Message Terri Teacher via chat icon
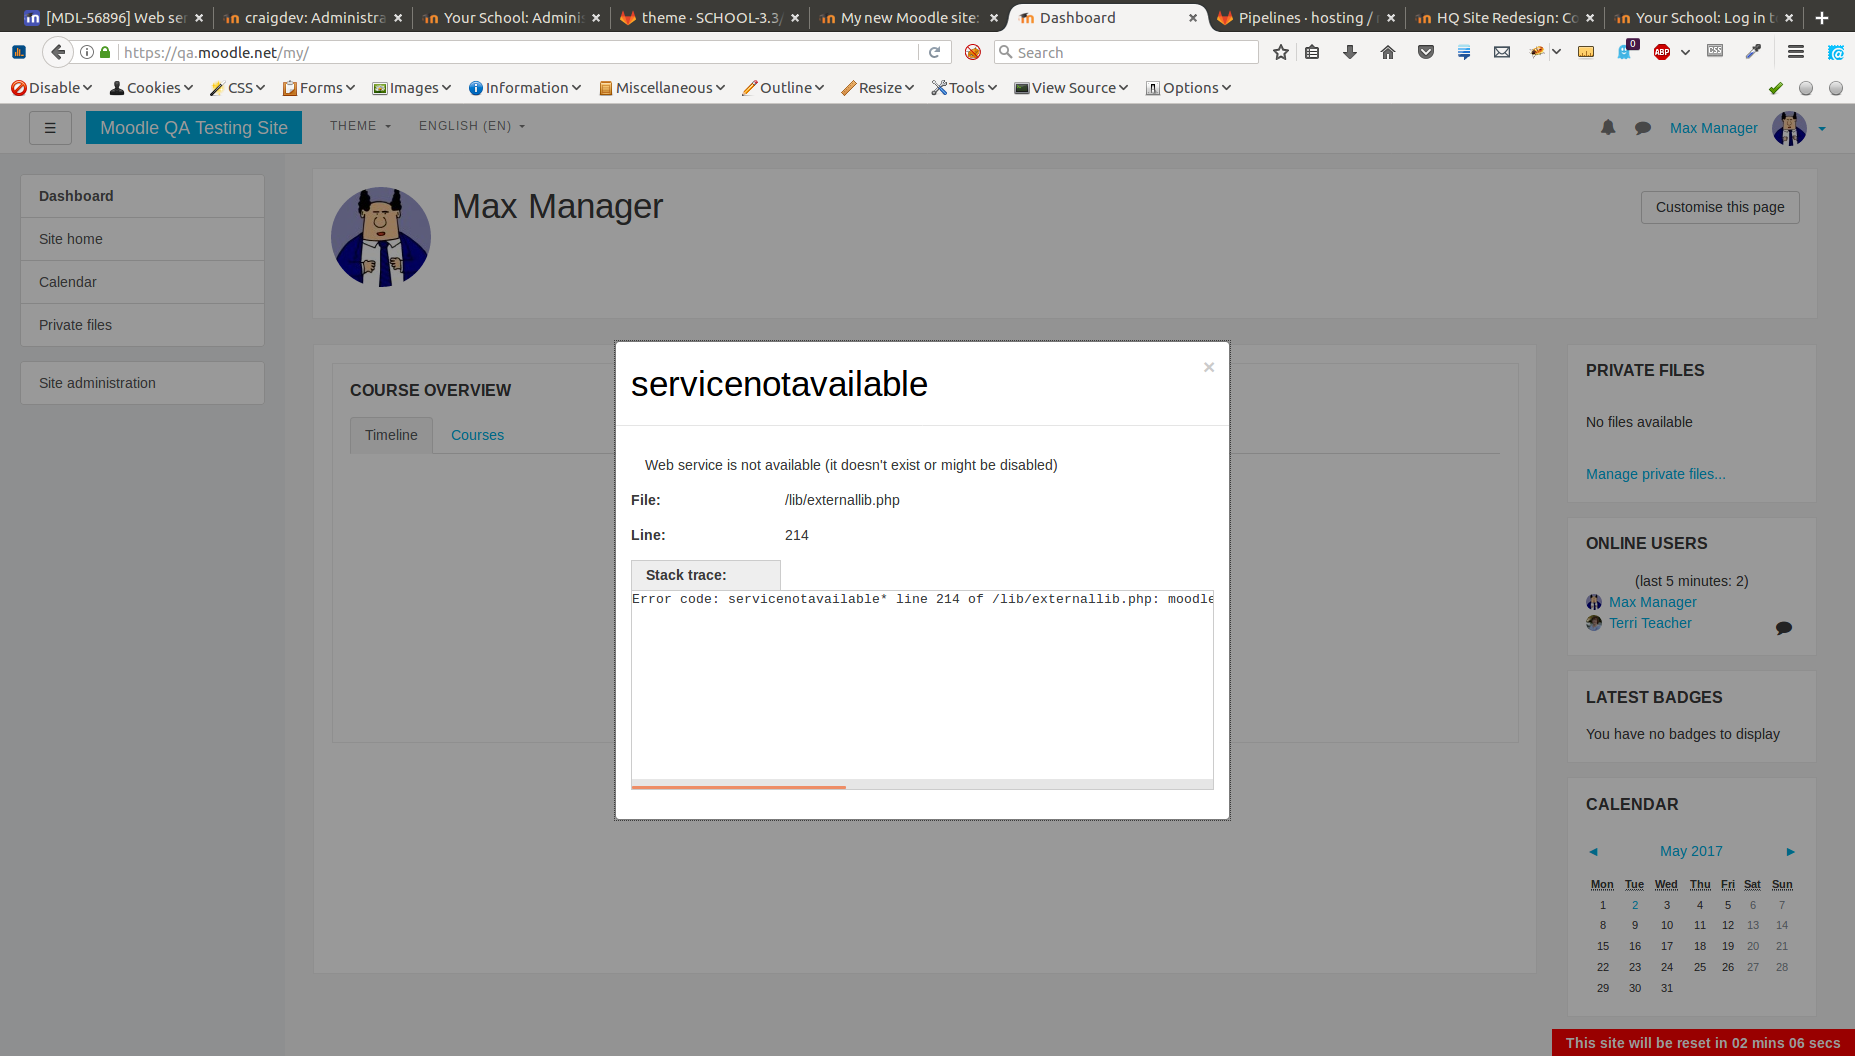 coord(1784,628)
